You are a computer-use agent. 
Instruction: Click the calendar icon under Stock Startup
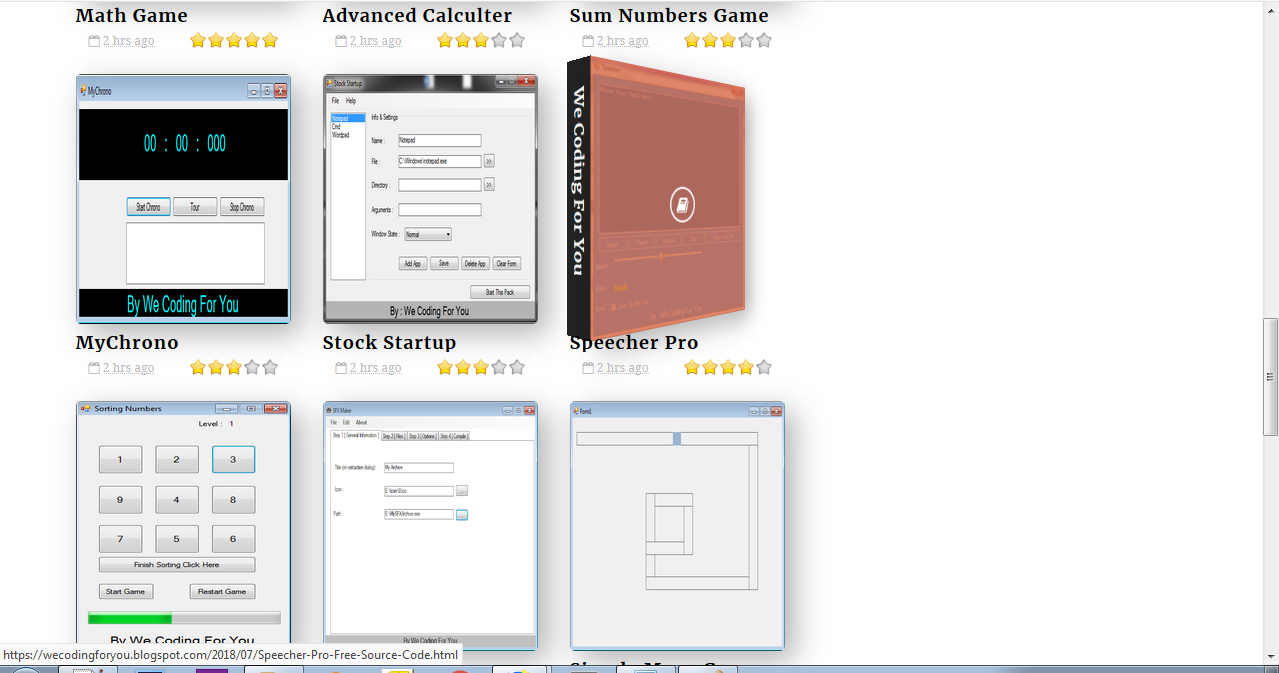[x=341, y=368]
